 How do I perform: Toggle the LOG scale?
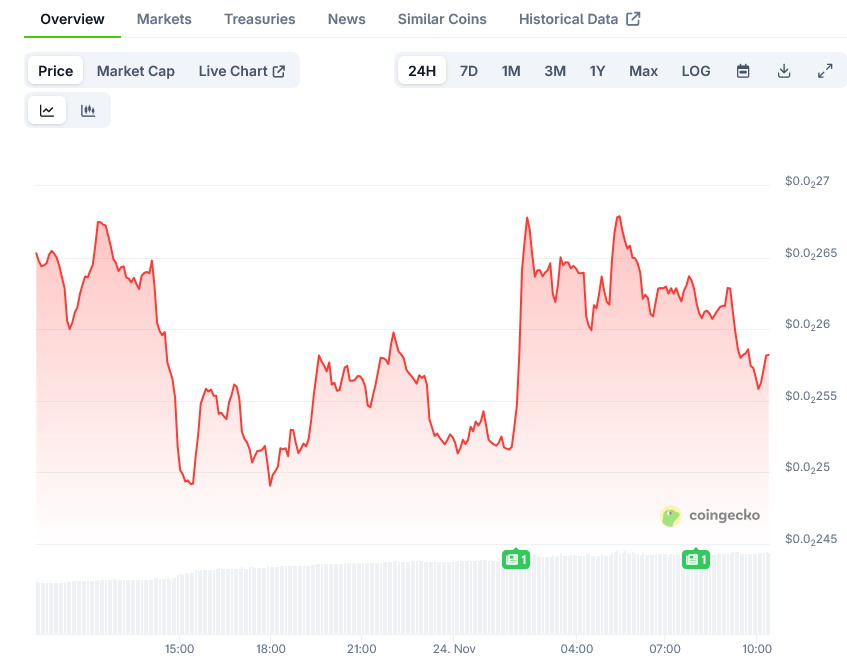click(x=695, y=70)
